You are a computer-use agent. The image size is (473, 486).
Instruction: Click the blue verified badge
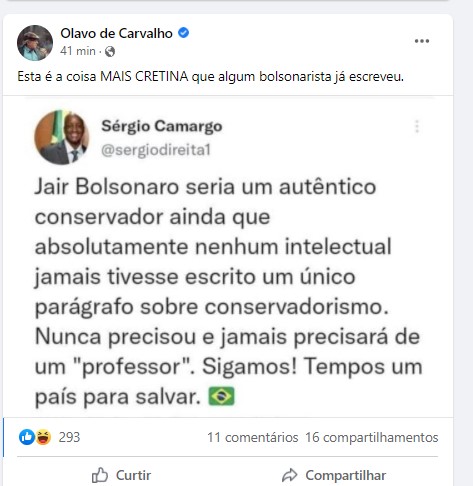coord(183,33)
